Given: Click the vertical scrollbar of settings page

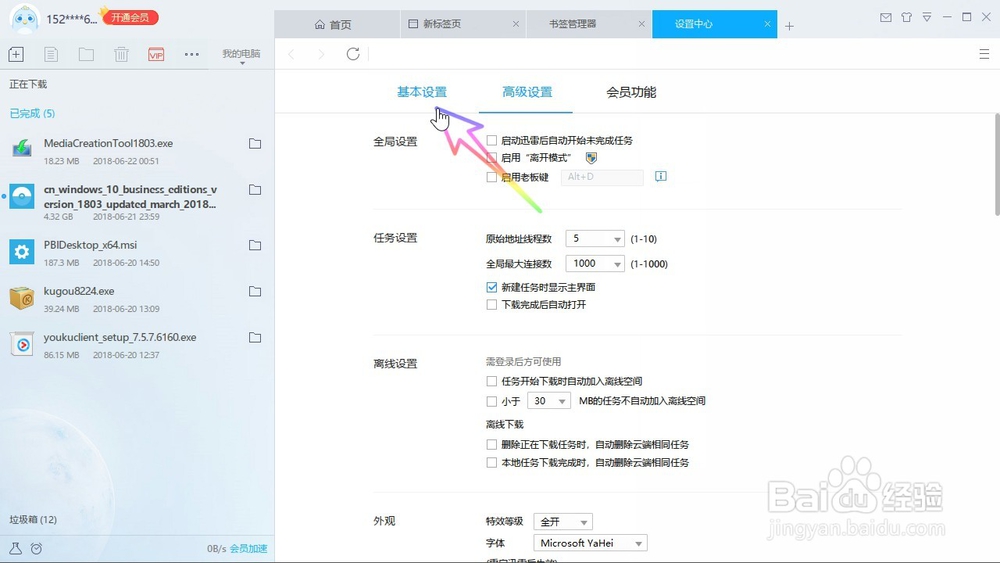Looking at the screenshot, I should [x=997, y=165].
